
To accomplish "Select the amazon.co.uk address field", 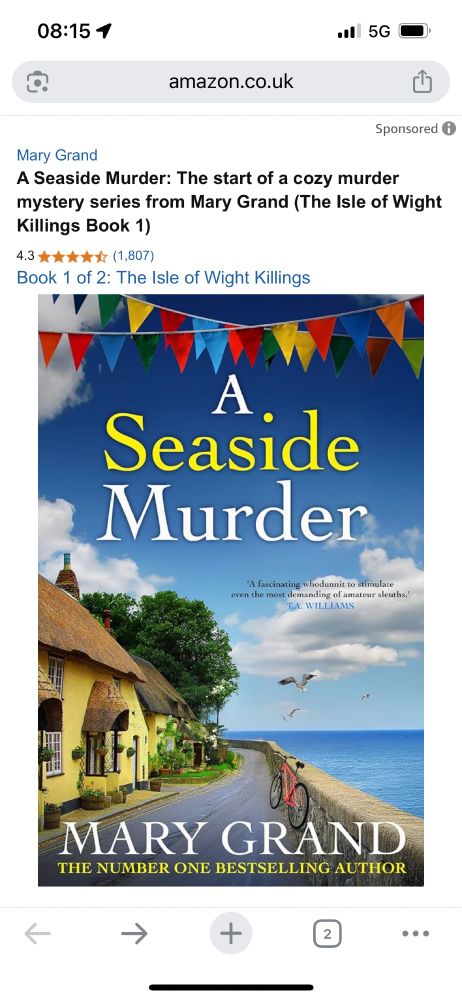I will pyautogui.click(x=231, y=82).
